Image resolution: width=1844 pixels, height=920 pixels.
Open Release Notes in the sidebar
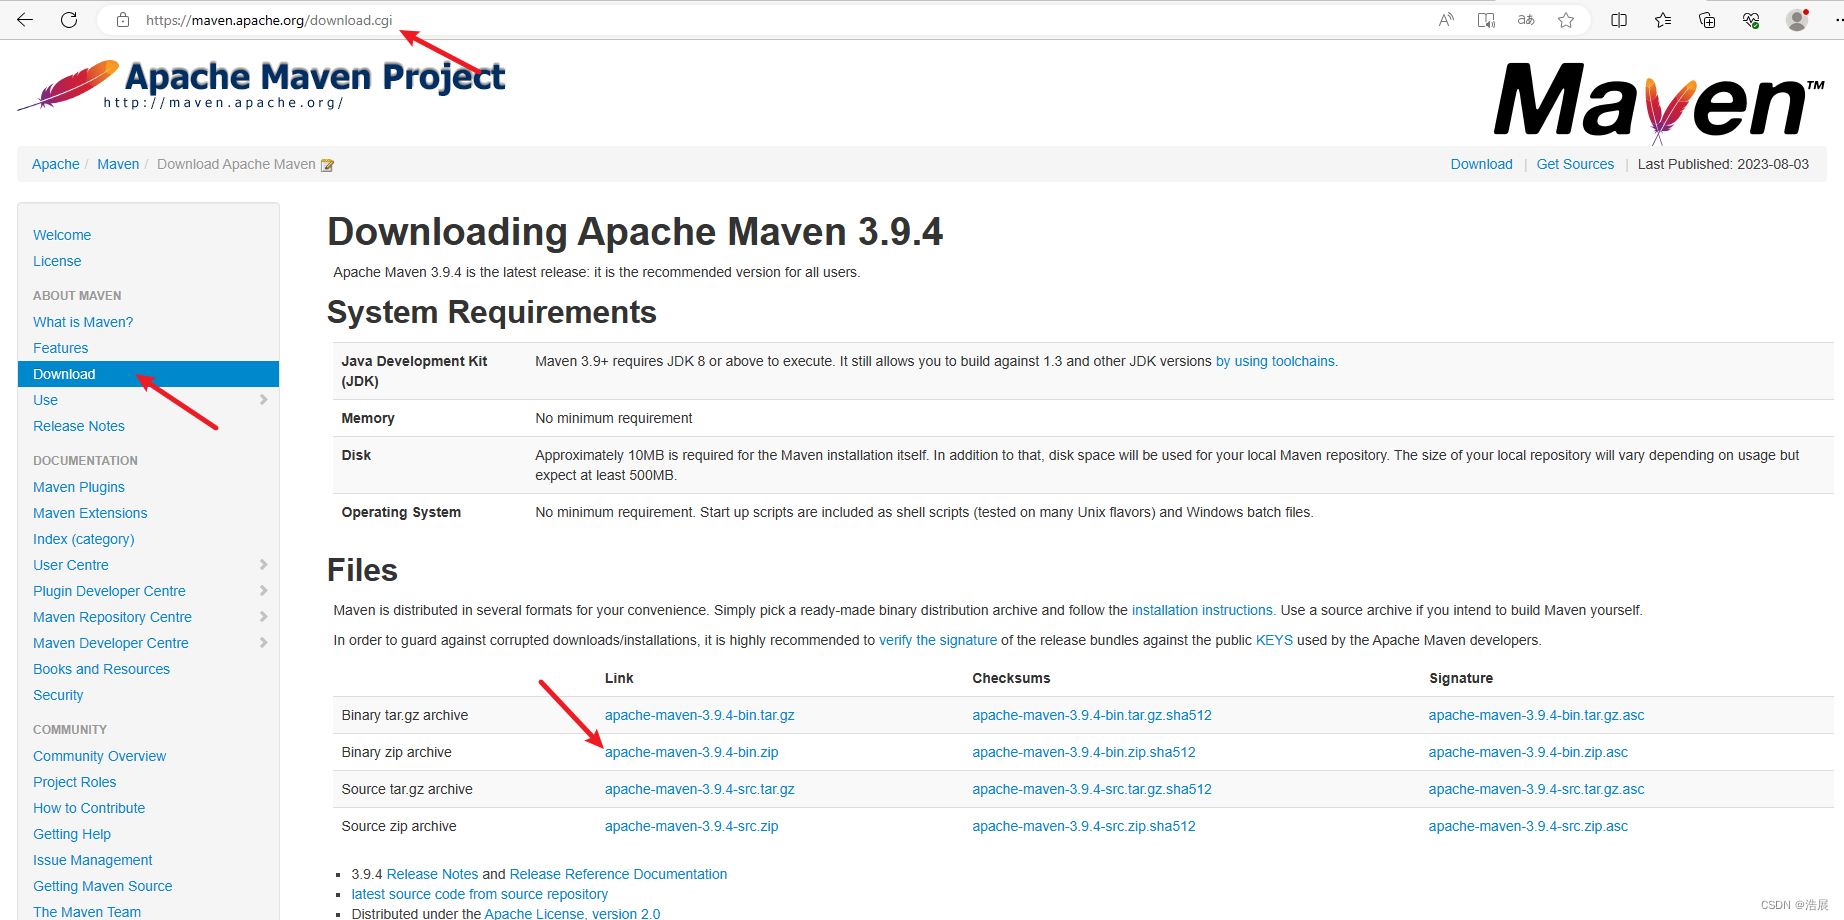pyautogui.click(x=79, y=426)
